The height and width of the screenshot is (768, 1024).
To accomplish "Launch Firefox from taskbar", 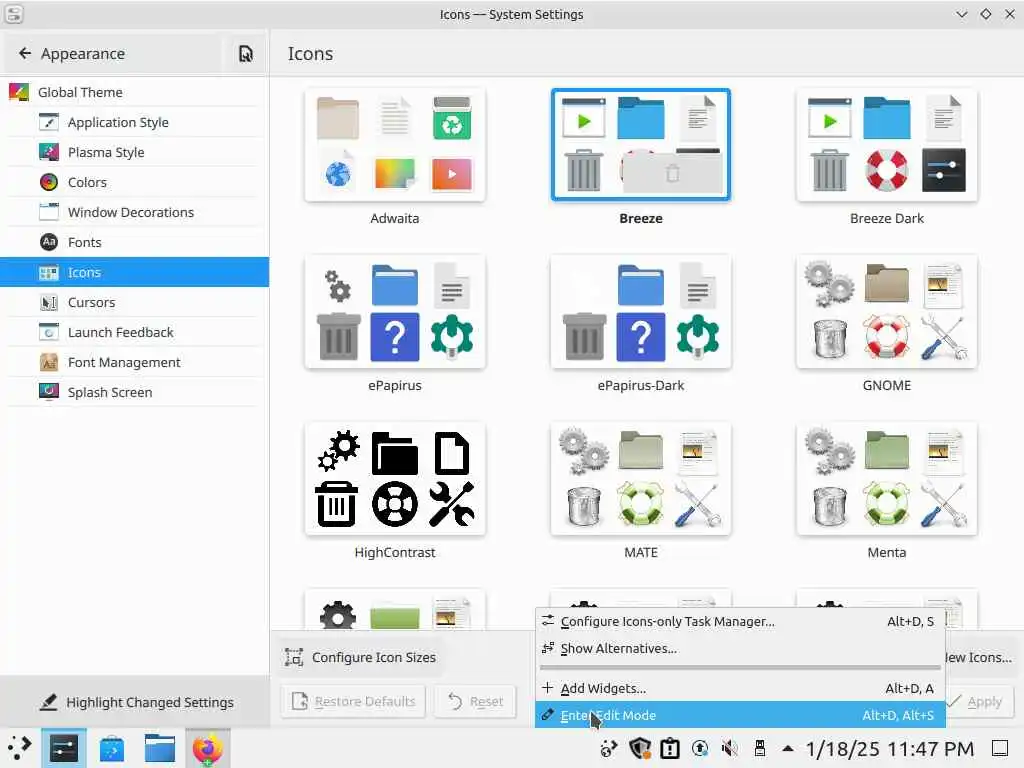I will [208, 748].
